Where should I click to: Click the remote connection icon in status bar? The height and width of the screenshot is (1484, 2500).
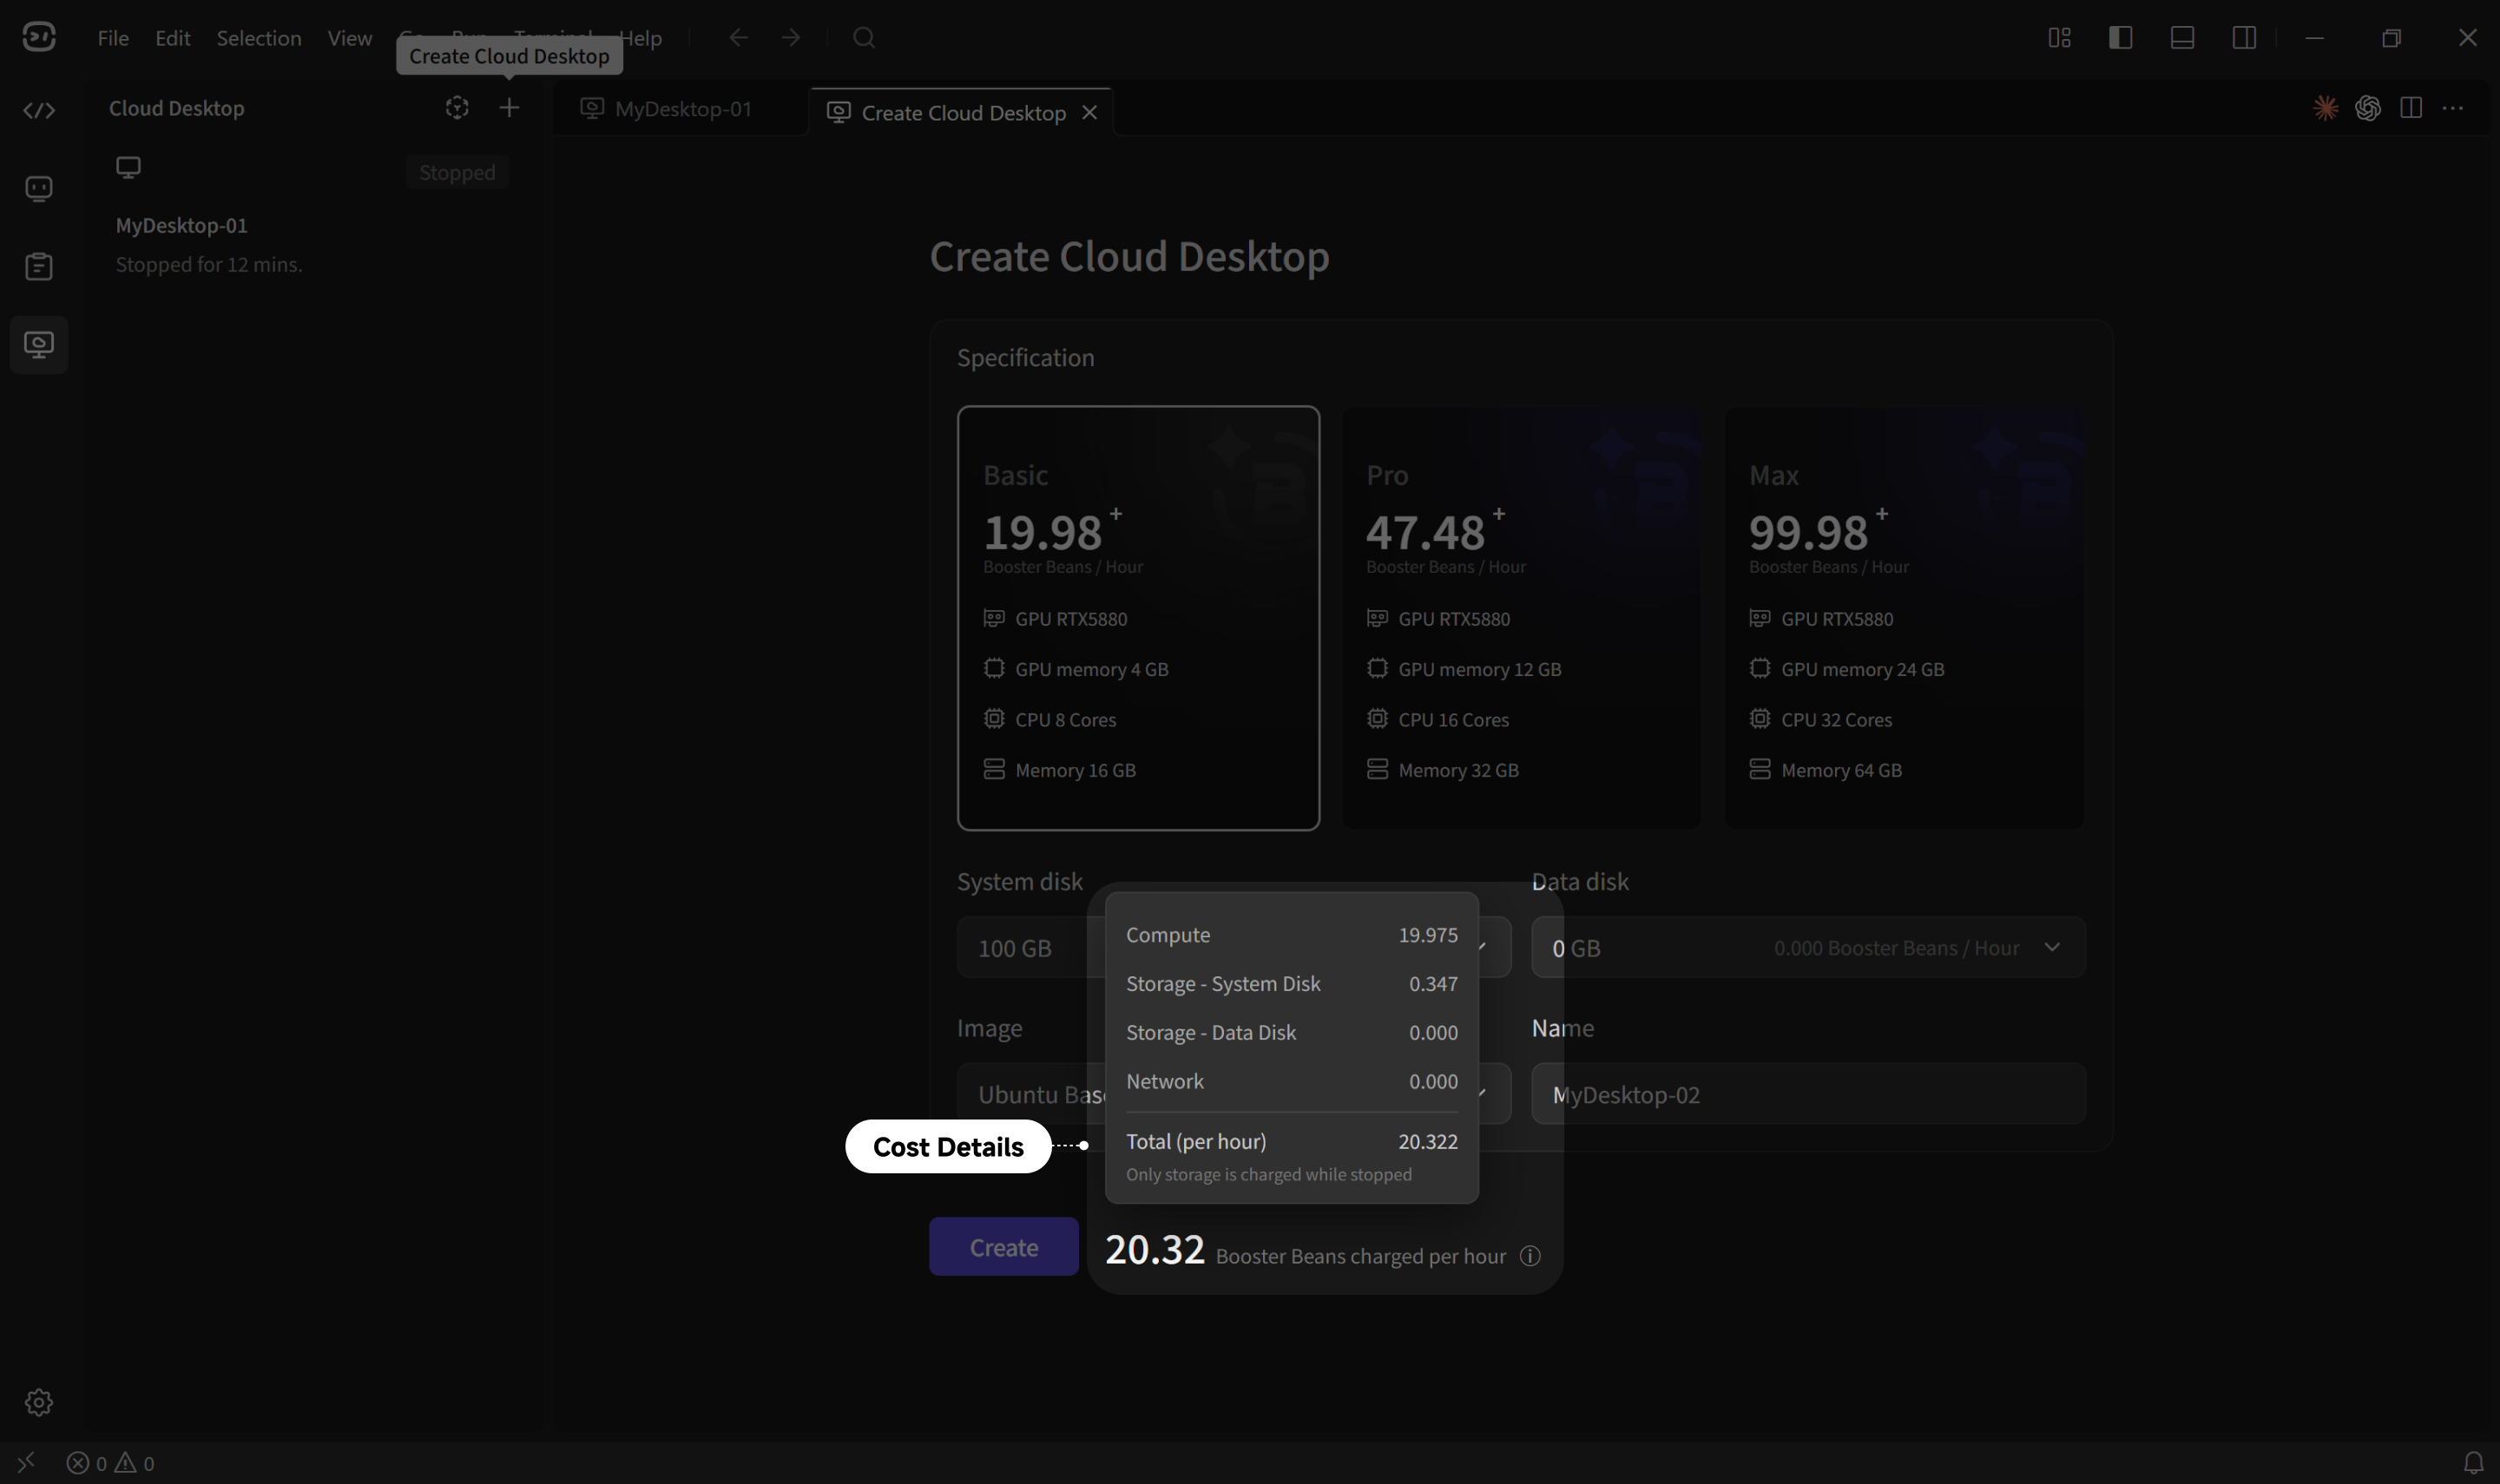click(x=27, y=1463)
